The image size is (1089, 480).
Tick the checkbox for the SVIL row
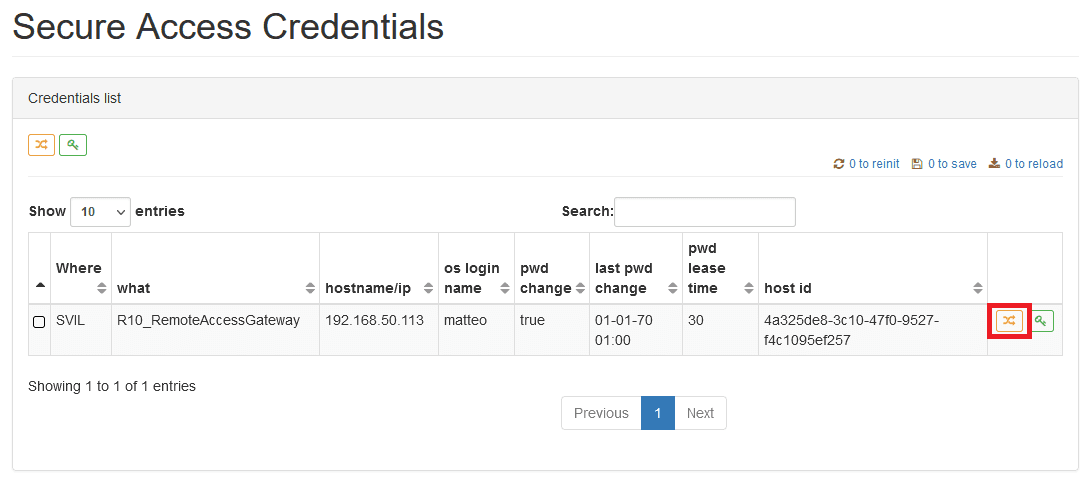click(x=40, y=322)
